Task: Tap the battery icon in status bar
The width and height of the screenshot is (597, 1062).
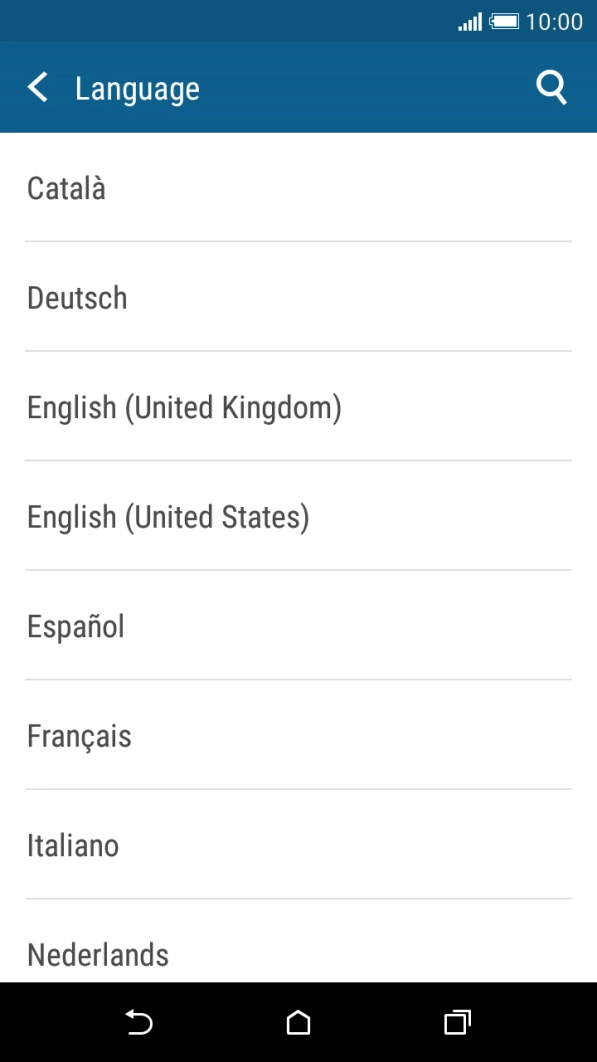Action: click(x=504, y=20)
